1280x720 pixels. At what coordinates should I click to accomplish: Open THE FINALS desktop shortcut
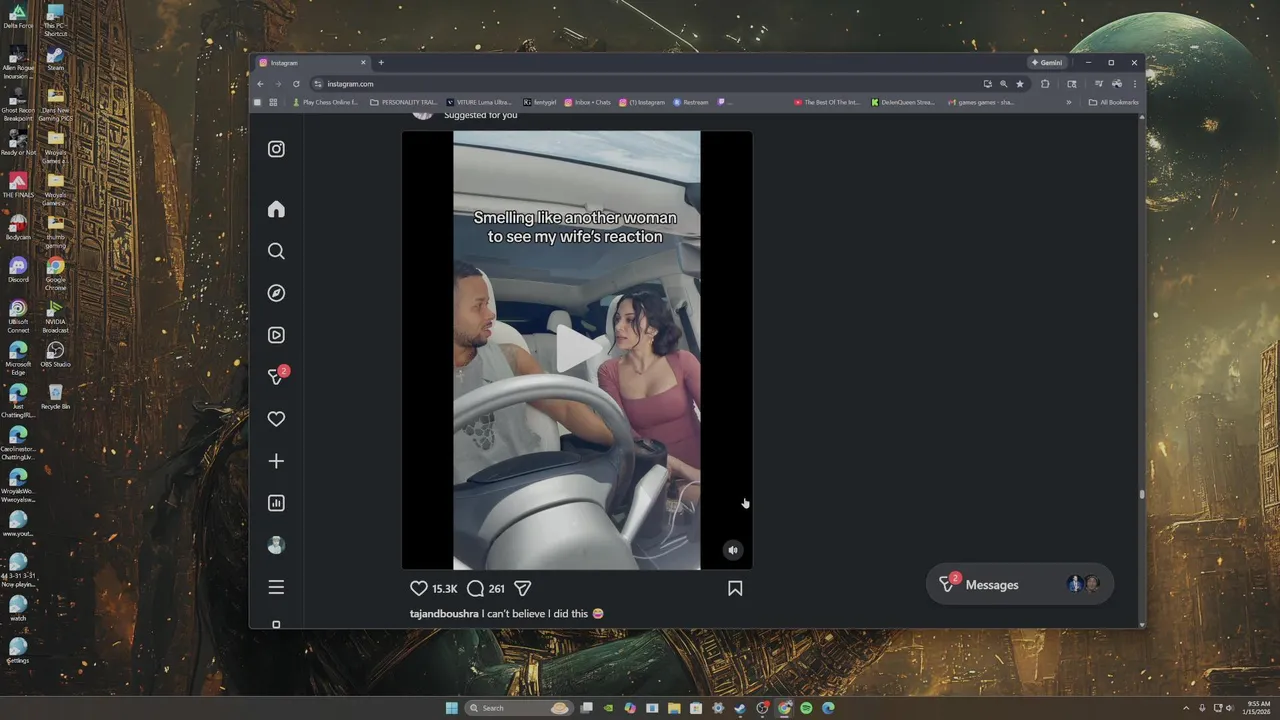(18, 185)
